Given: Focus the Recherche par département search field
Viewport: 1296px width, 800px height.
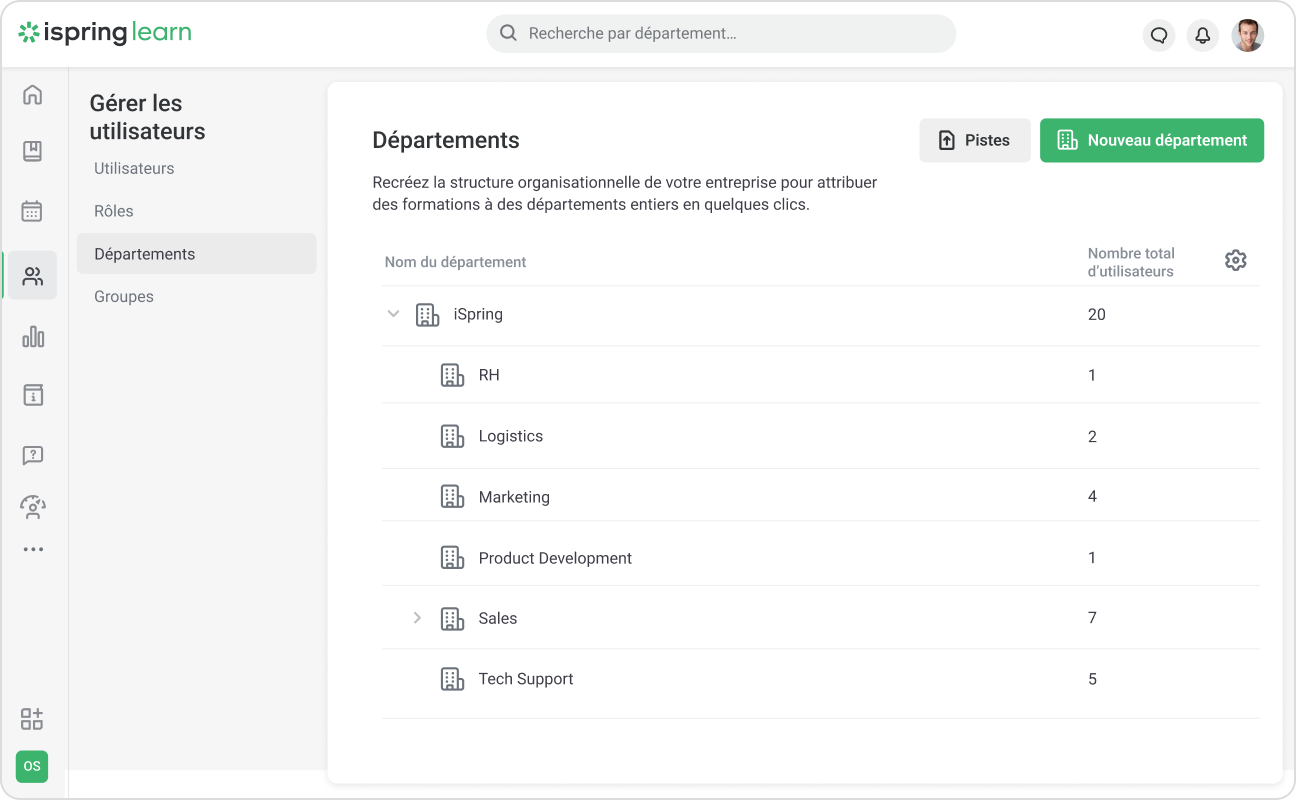Looking at the screenshot, I should pyautogui.click(x=720, y=33).
